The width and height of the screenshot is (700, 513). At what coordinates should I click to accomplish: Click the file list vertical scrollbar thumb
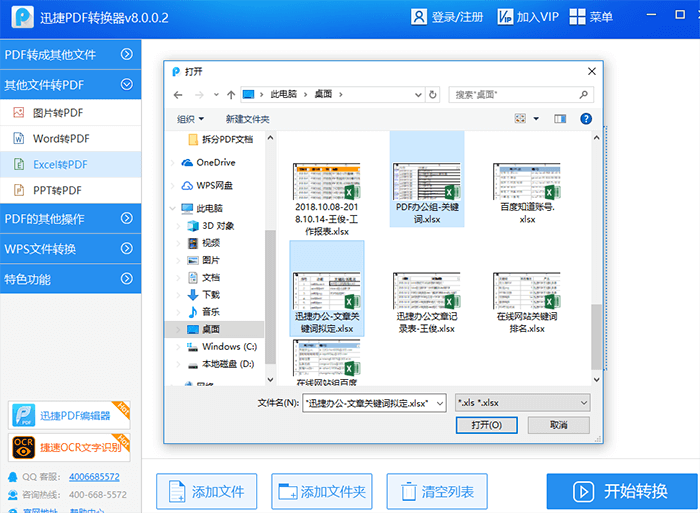596,337
